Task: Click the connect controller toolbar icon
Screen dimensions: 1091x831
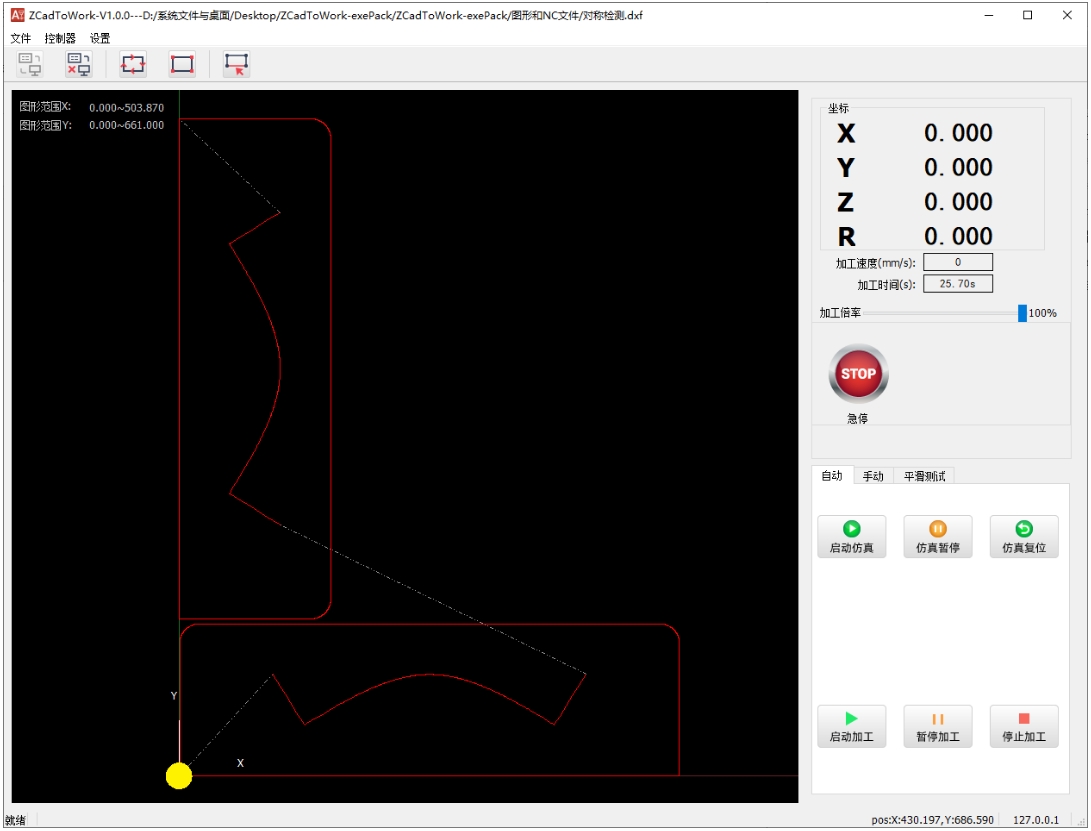Action: (30, 64)
